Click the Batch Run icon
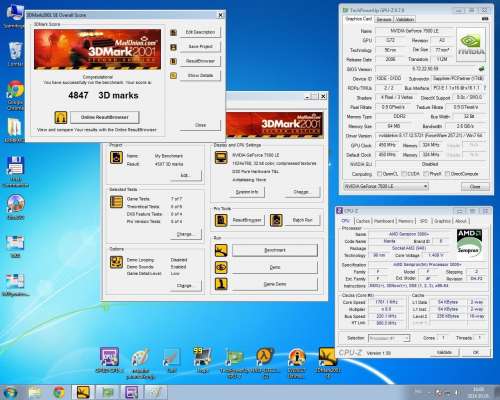Image resolution: width=500 pixels, height=400 pixels. [276, 220]
